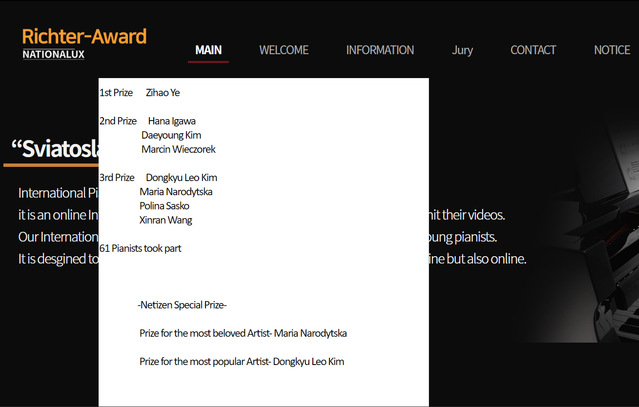The width and height of the screenshot is (639, 407).
Task: Open the INFORMATION menu
Action: (380, 50)
